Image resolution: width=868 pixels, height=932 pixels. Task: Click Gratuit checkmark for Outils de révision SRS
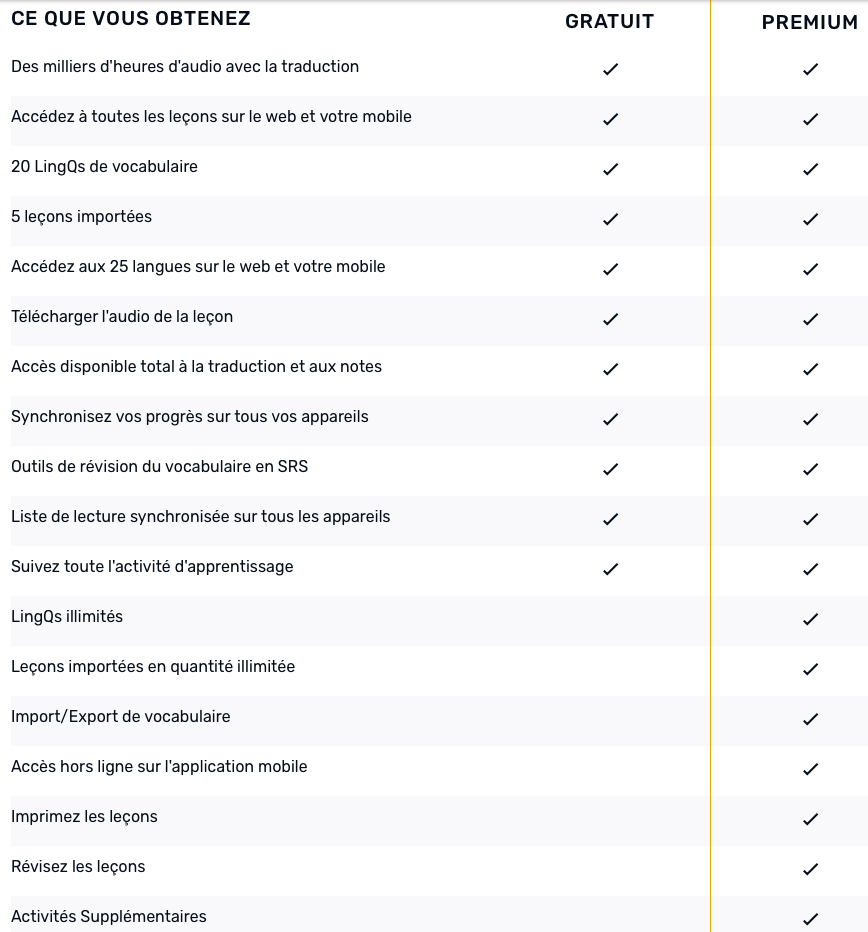tap(610, 469)
